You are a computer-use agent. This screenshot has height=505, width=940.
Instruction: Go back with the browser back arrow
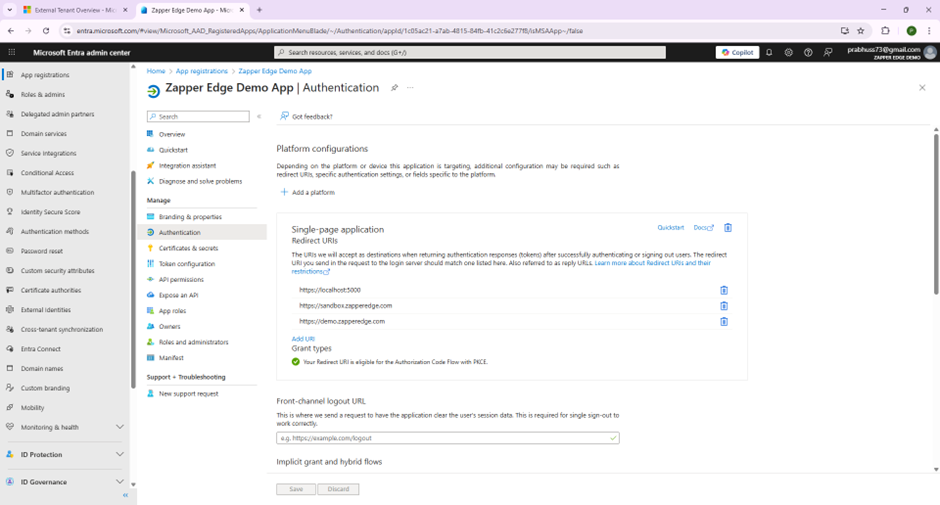[x=11, y=31]
